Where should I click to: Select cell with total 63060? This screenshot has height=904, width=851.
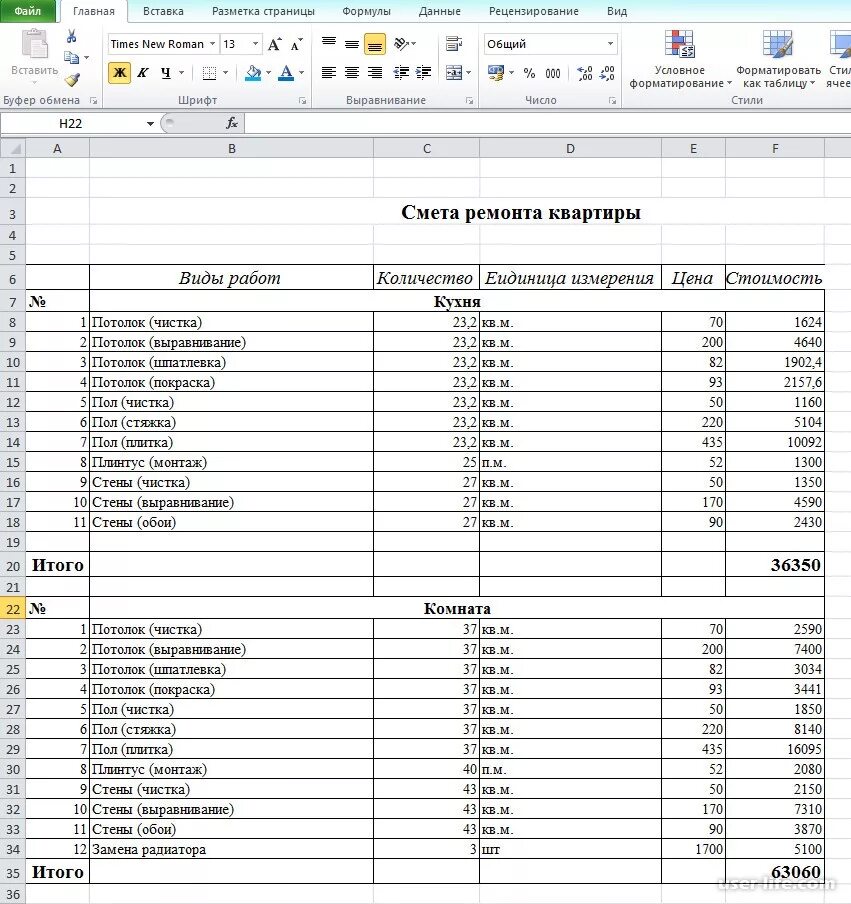[775, 872]
